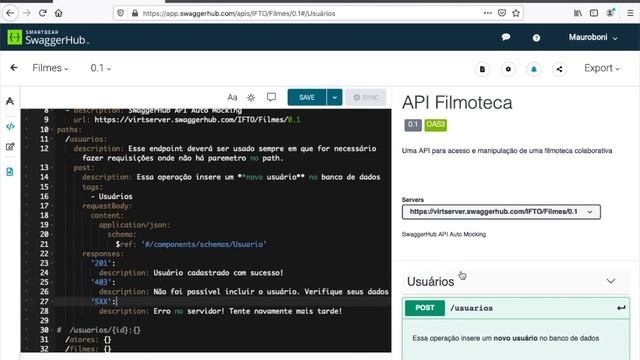Click the share icon
The width and height of the screenshot is (640, 360).
[x=560, y=69]
